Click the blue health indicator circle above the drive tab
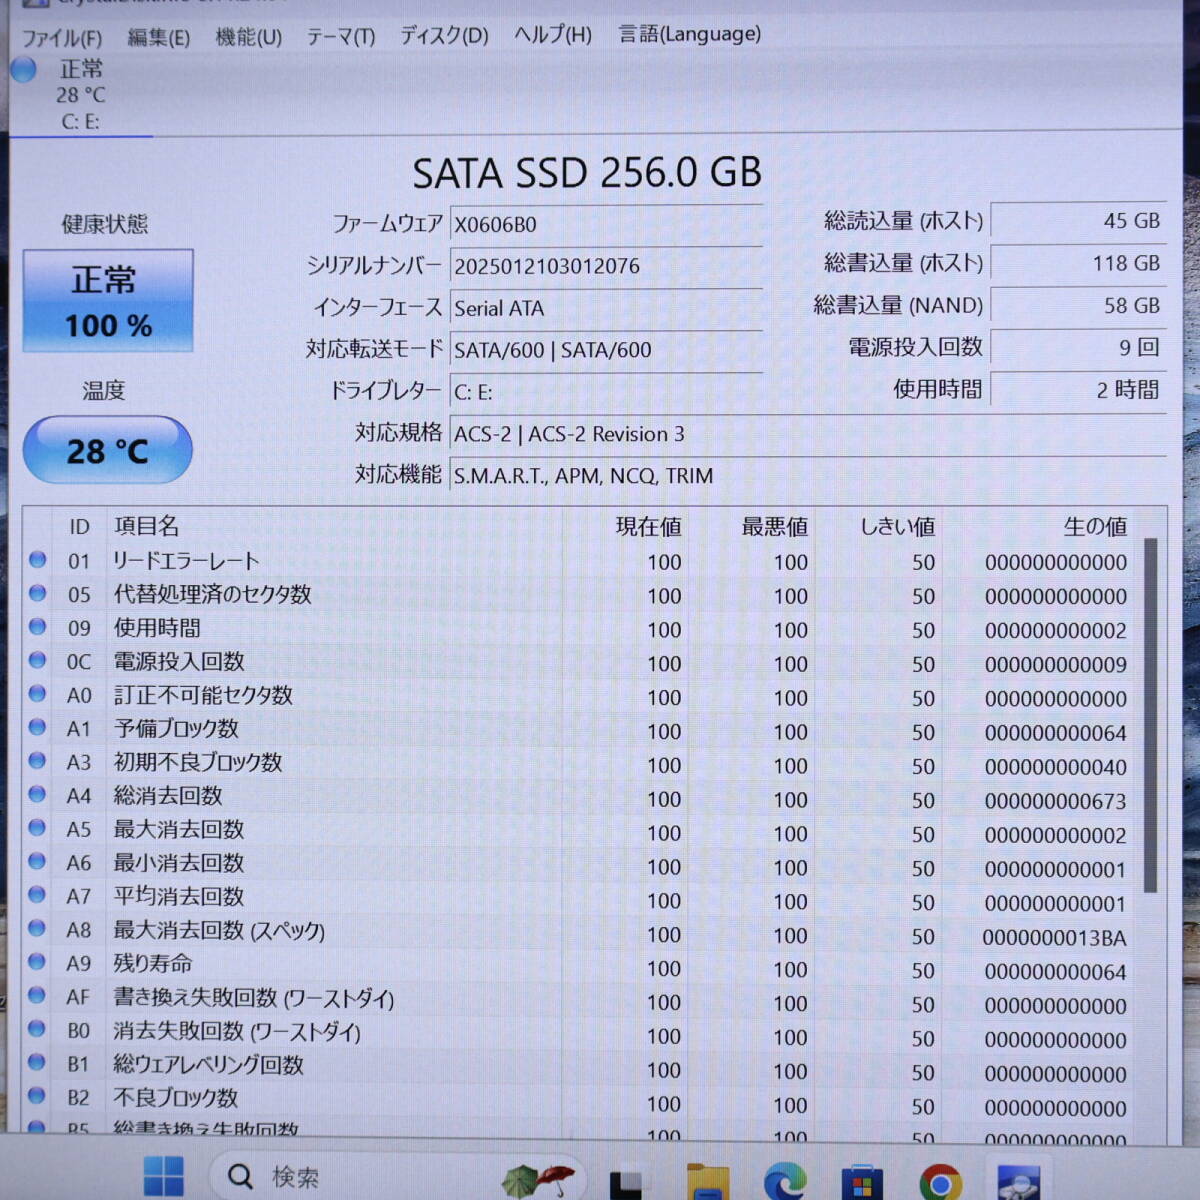 [22, 70]
